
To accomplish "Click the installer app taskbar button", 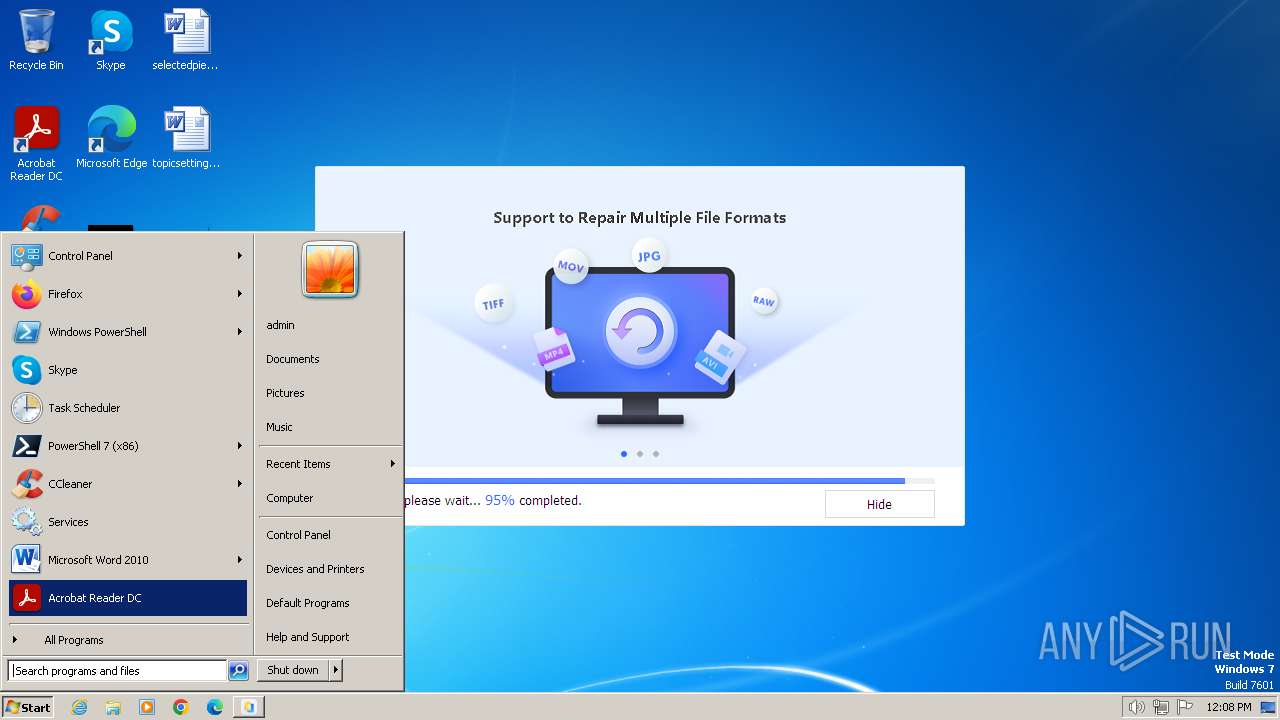I will coord(249,707).
